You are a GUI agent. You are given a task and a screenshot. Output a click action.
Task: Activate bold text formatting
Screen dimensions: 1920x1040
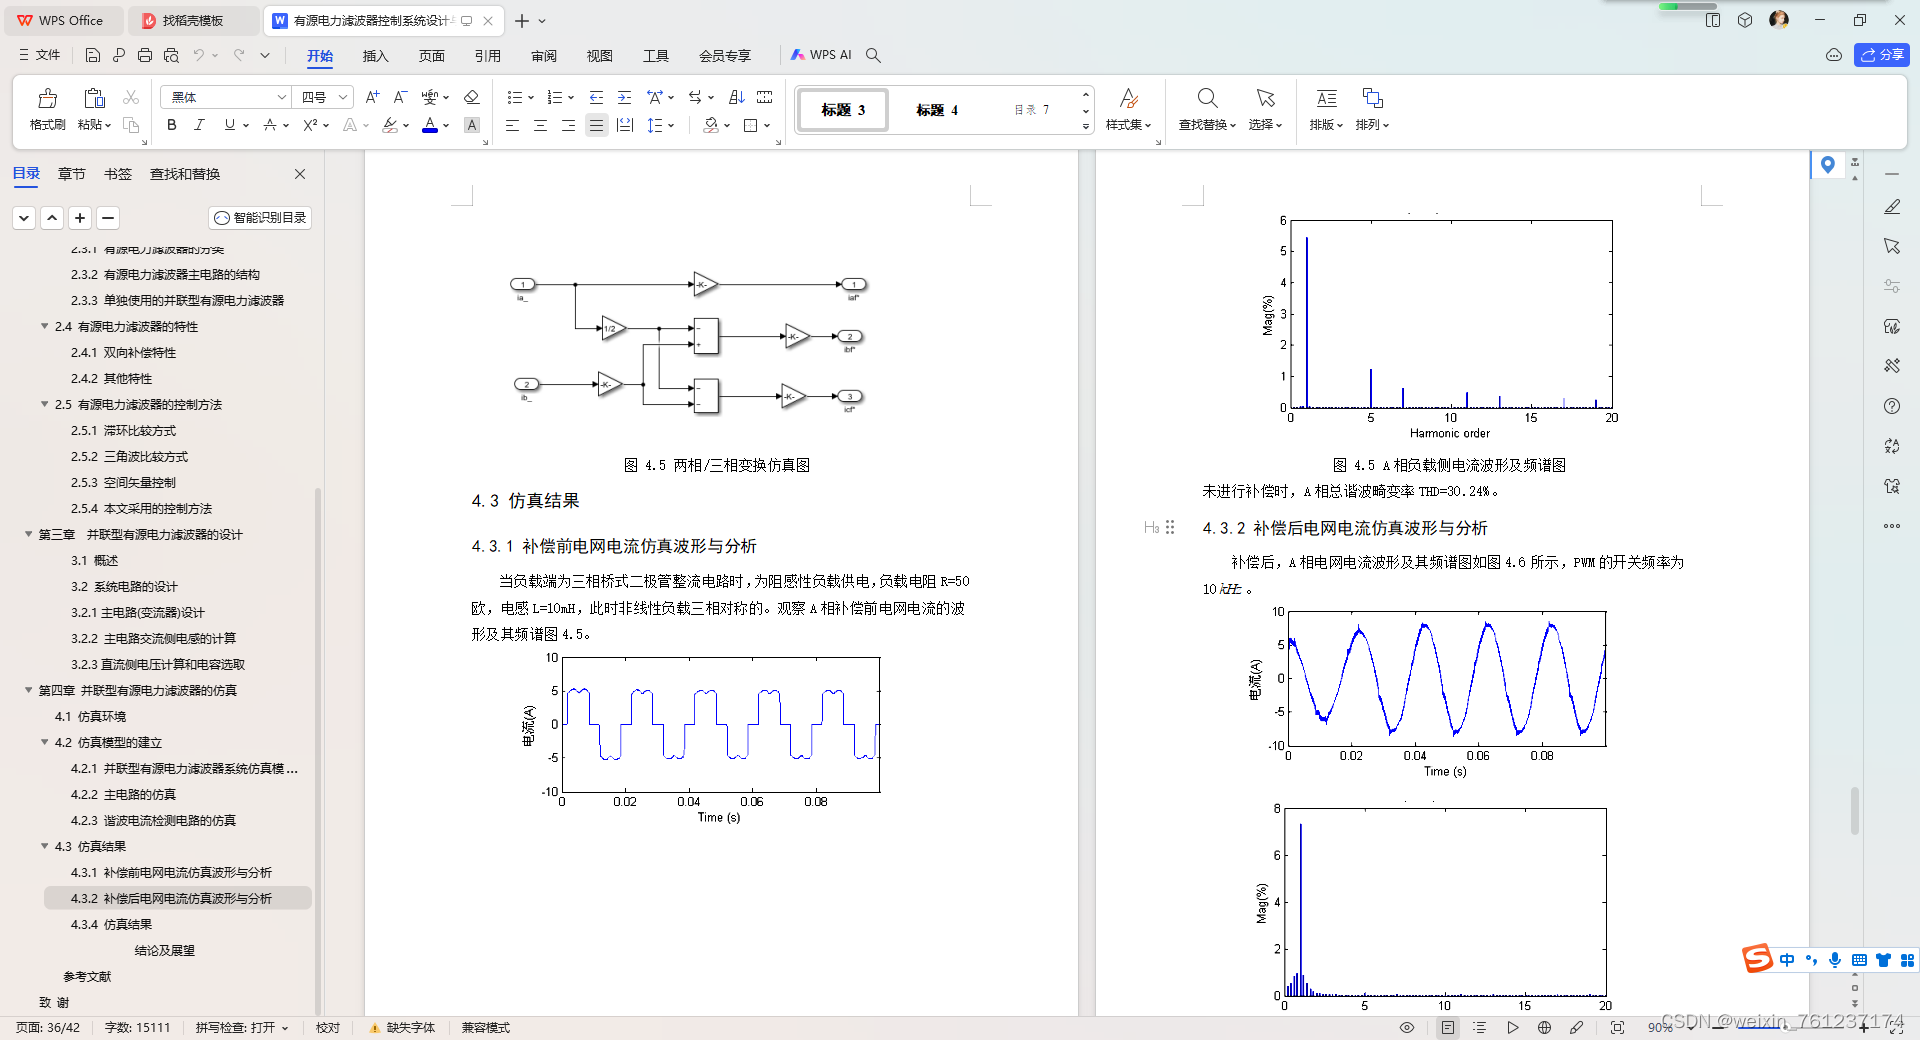(x=171, y=125)
